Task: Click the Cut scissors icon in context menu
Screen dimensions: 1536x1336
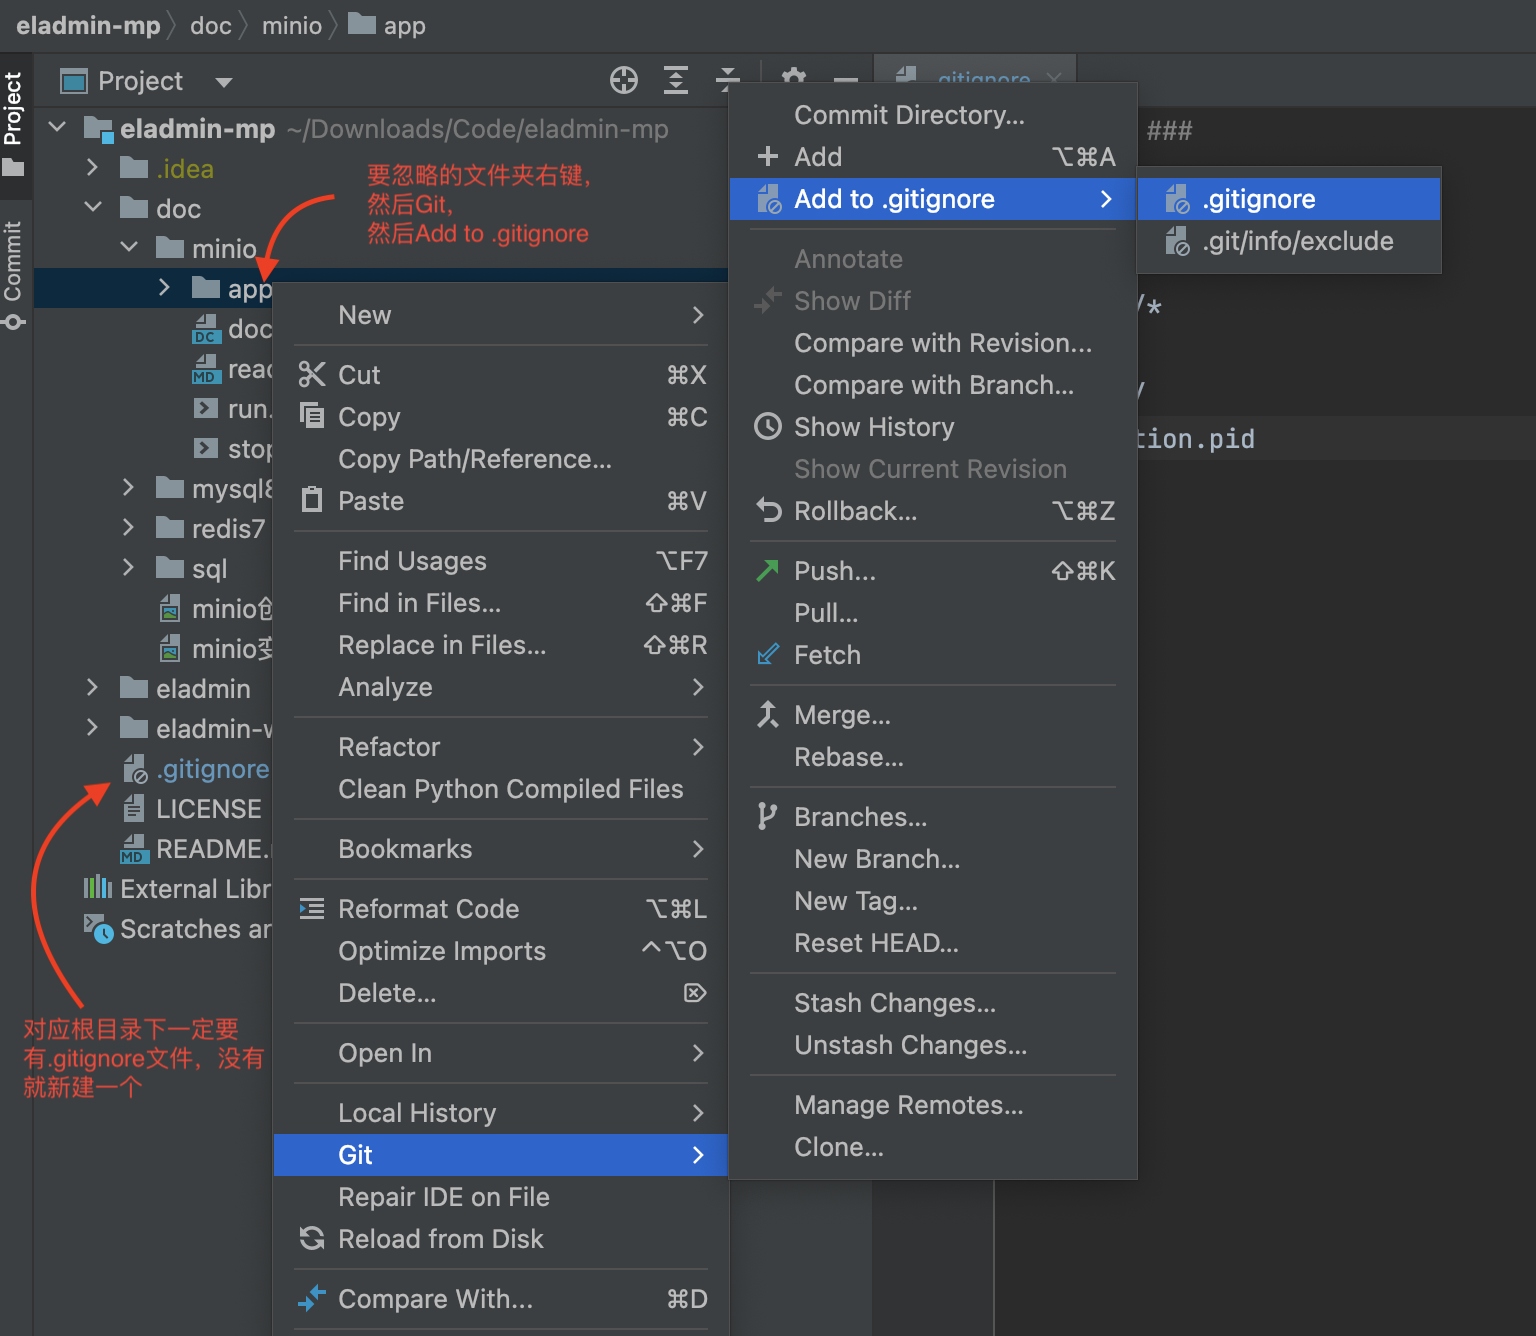Action: pyautogui.click(x=312, y=375)
